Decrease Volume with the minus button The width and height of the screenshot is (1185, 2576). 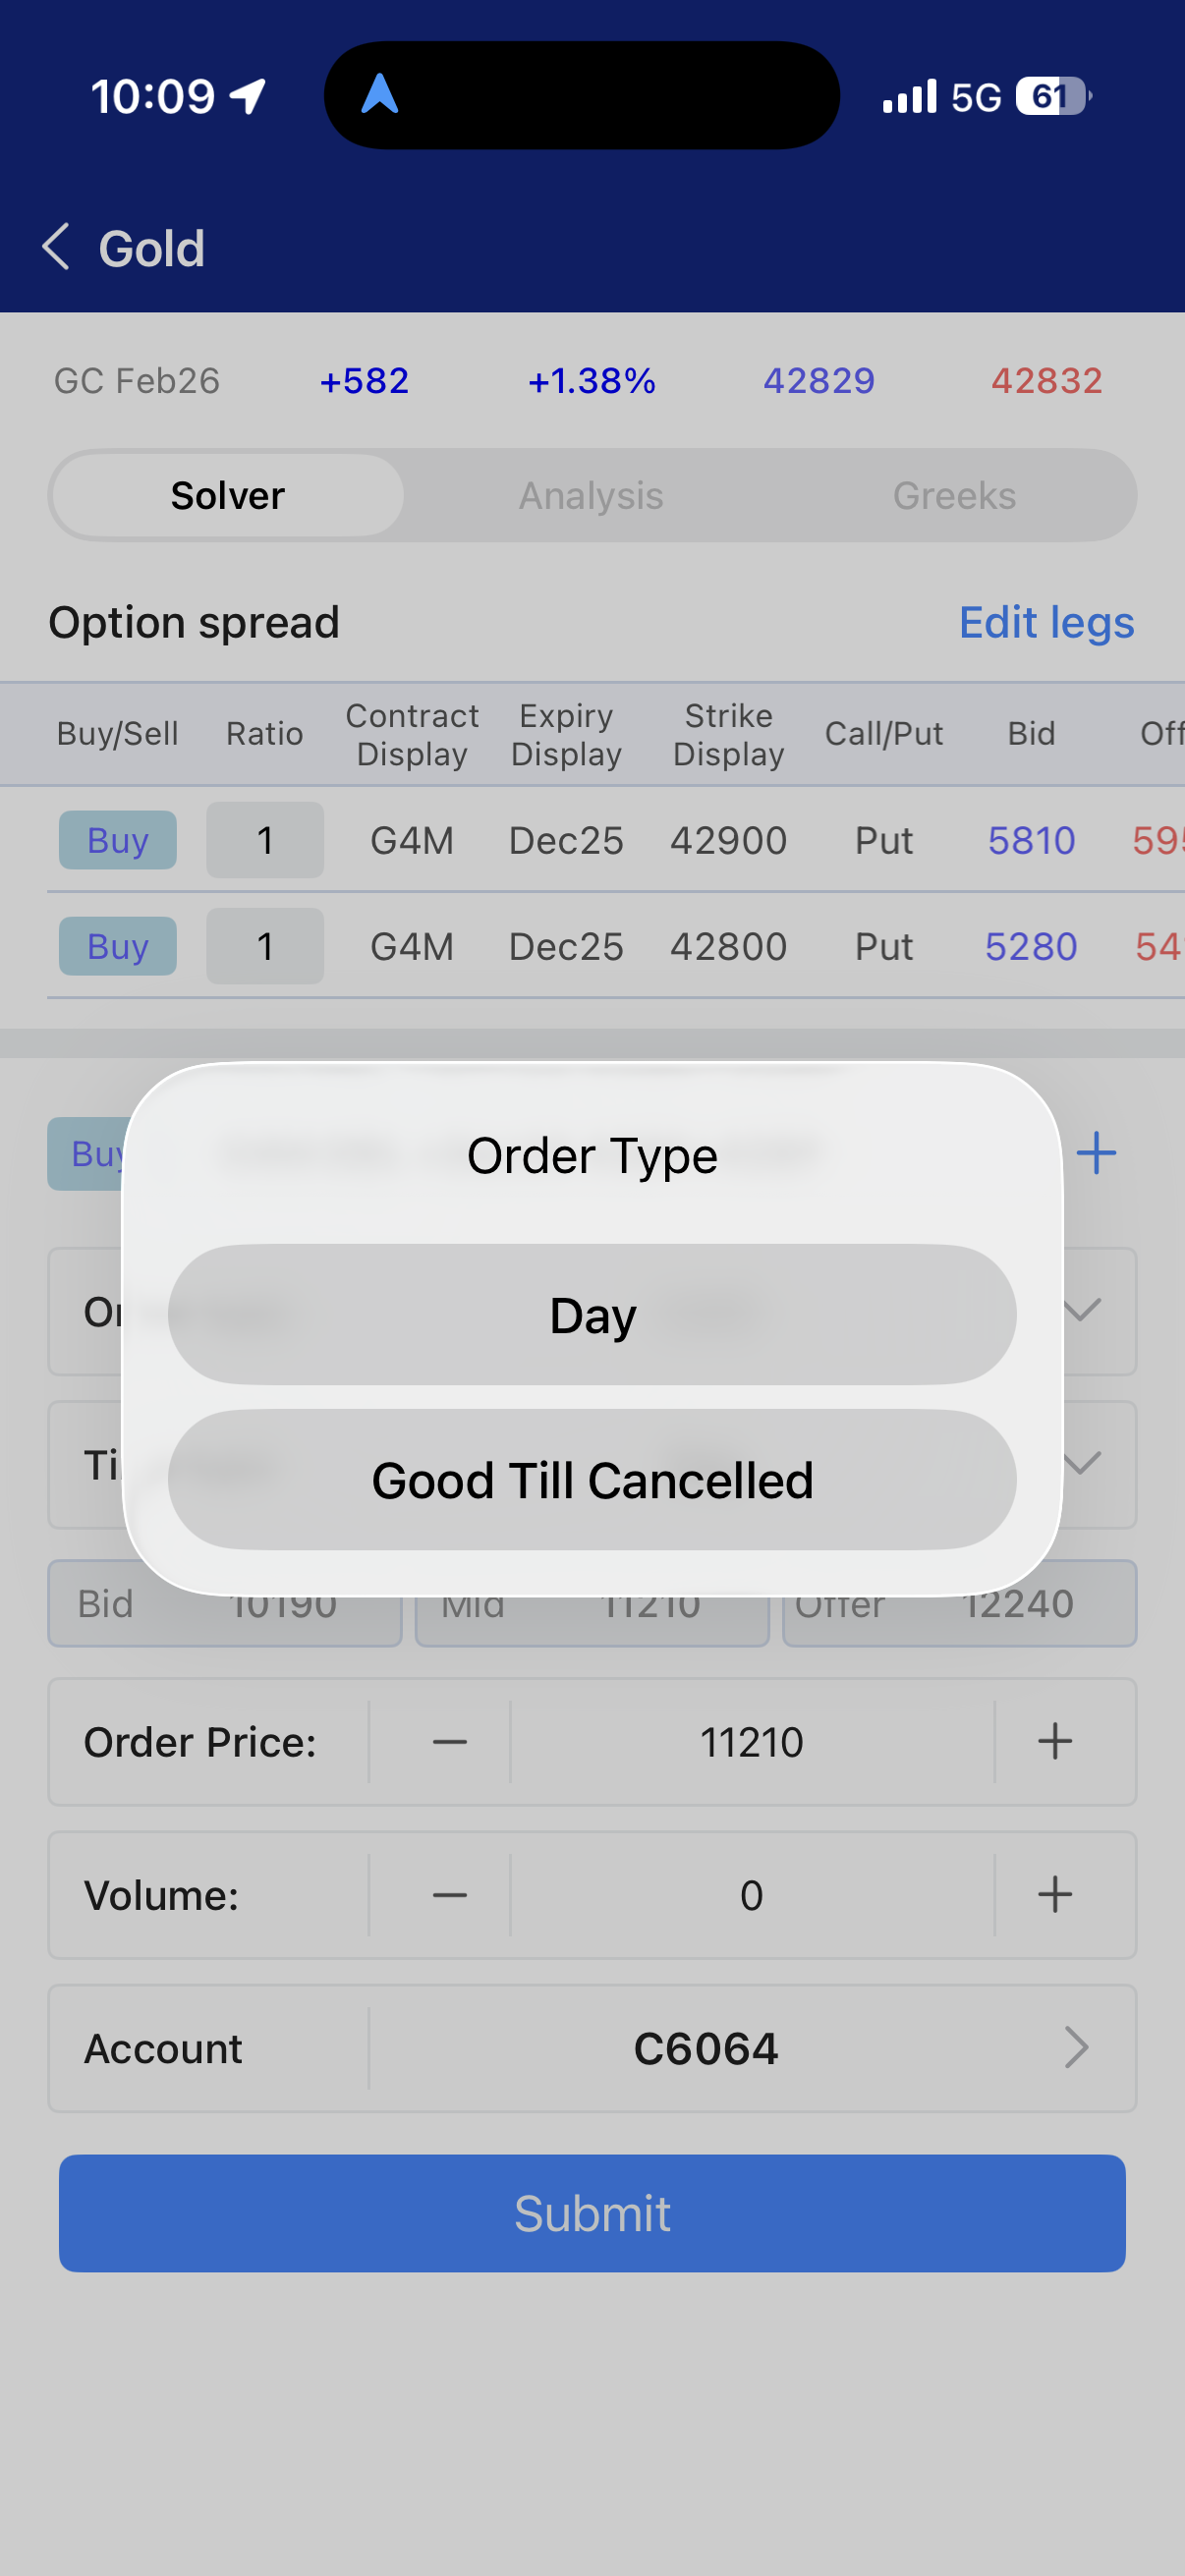coord(449,1895)
